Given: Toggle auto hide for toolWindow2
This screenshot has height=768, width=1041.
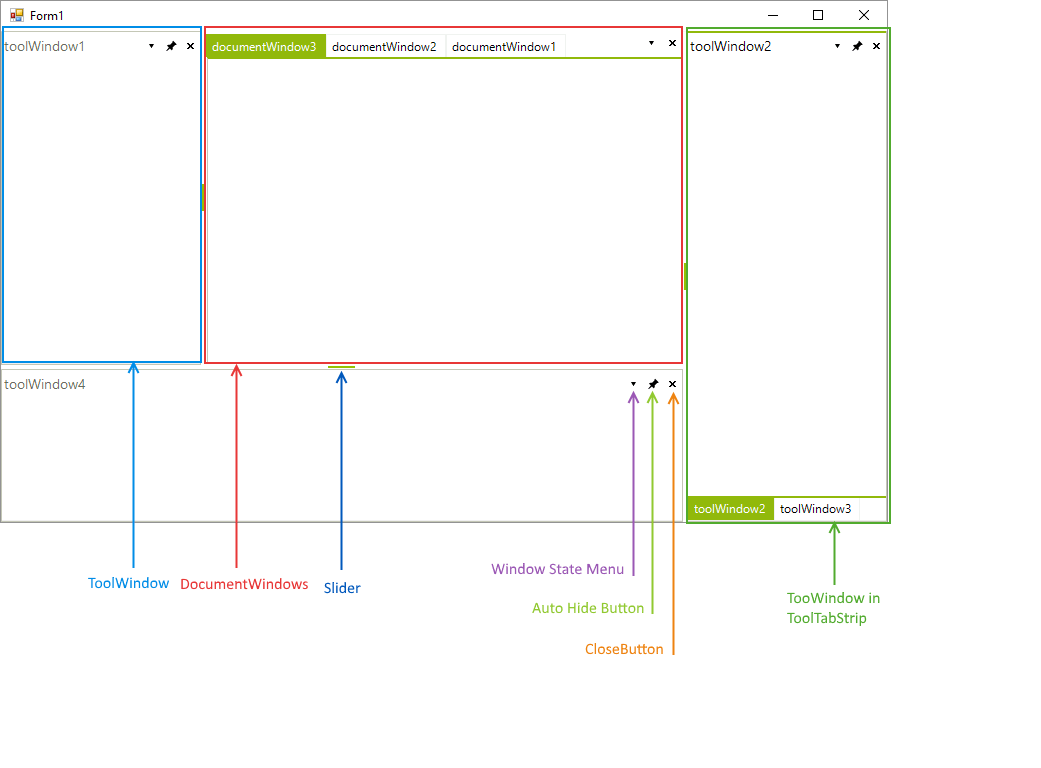Looking at the screenshot, I should point(857,45).
